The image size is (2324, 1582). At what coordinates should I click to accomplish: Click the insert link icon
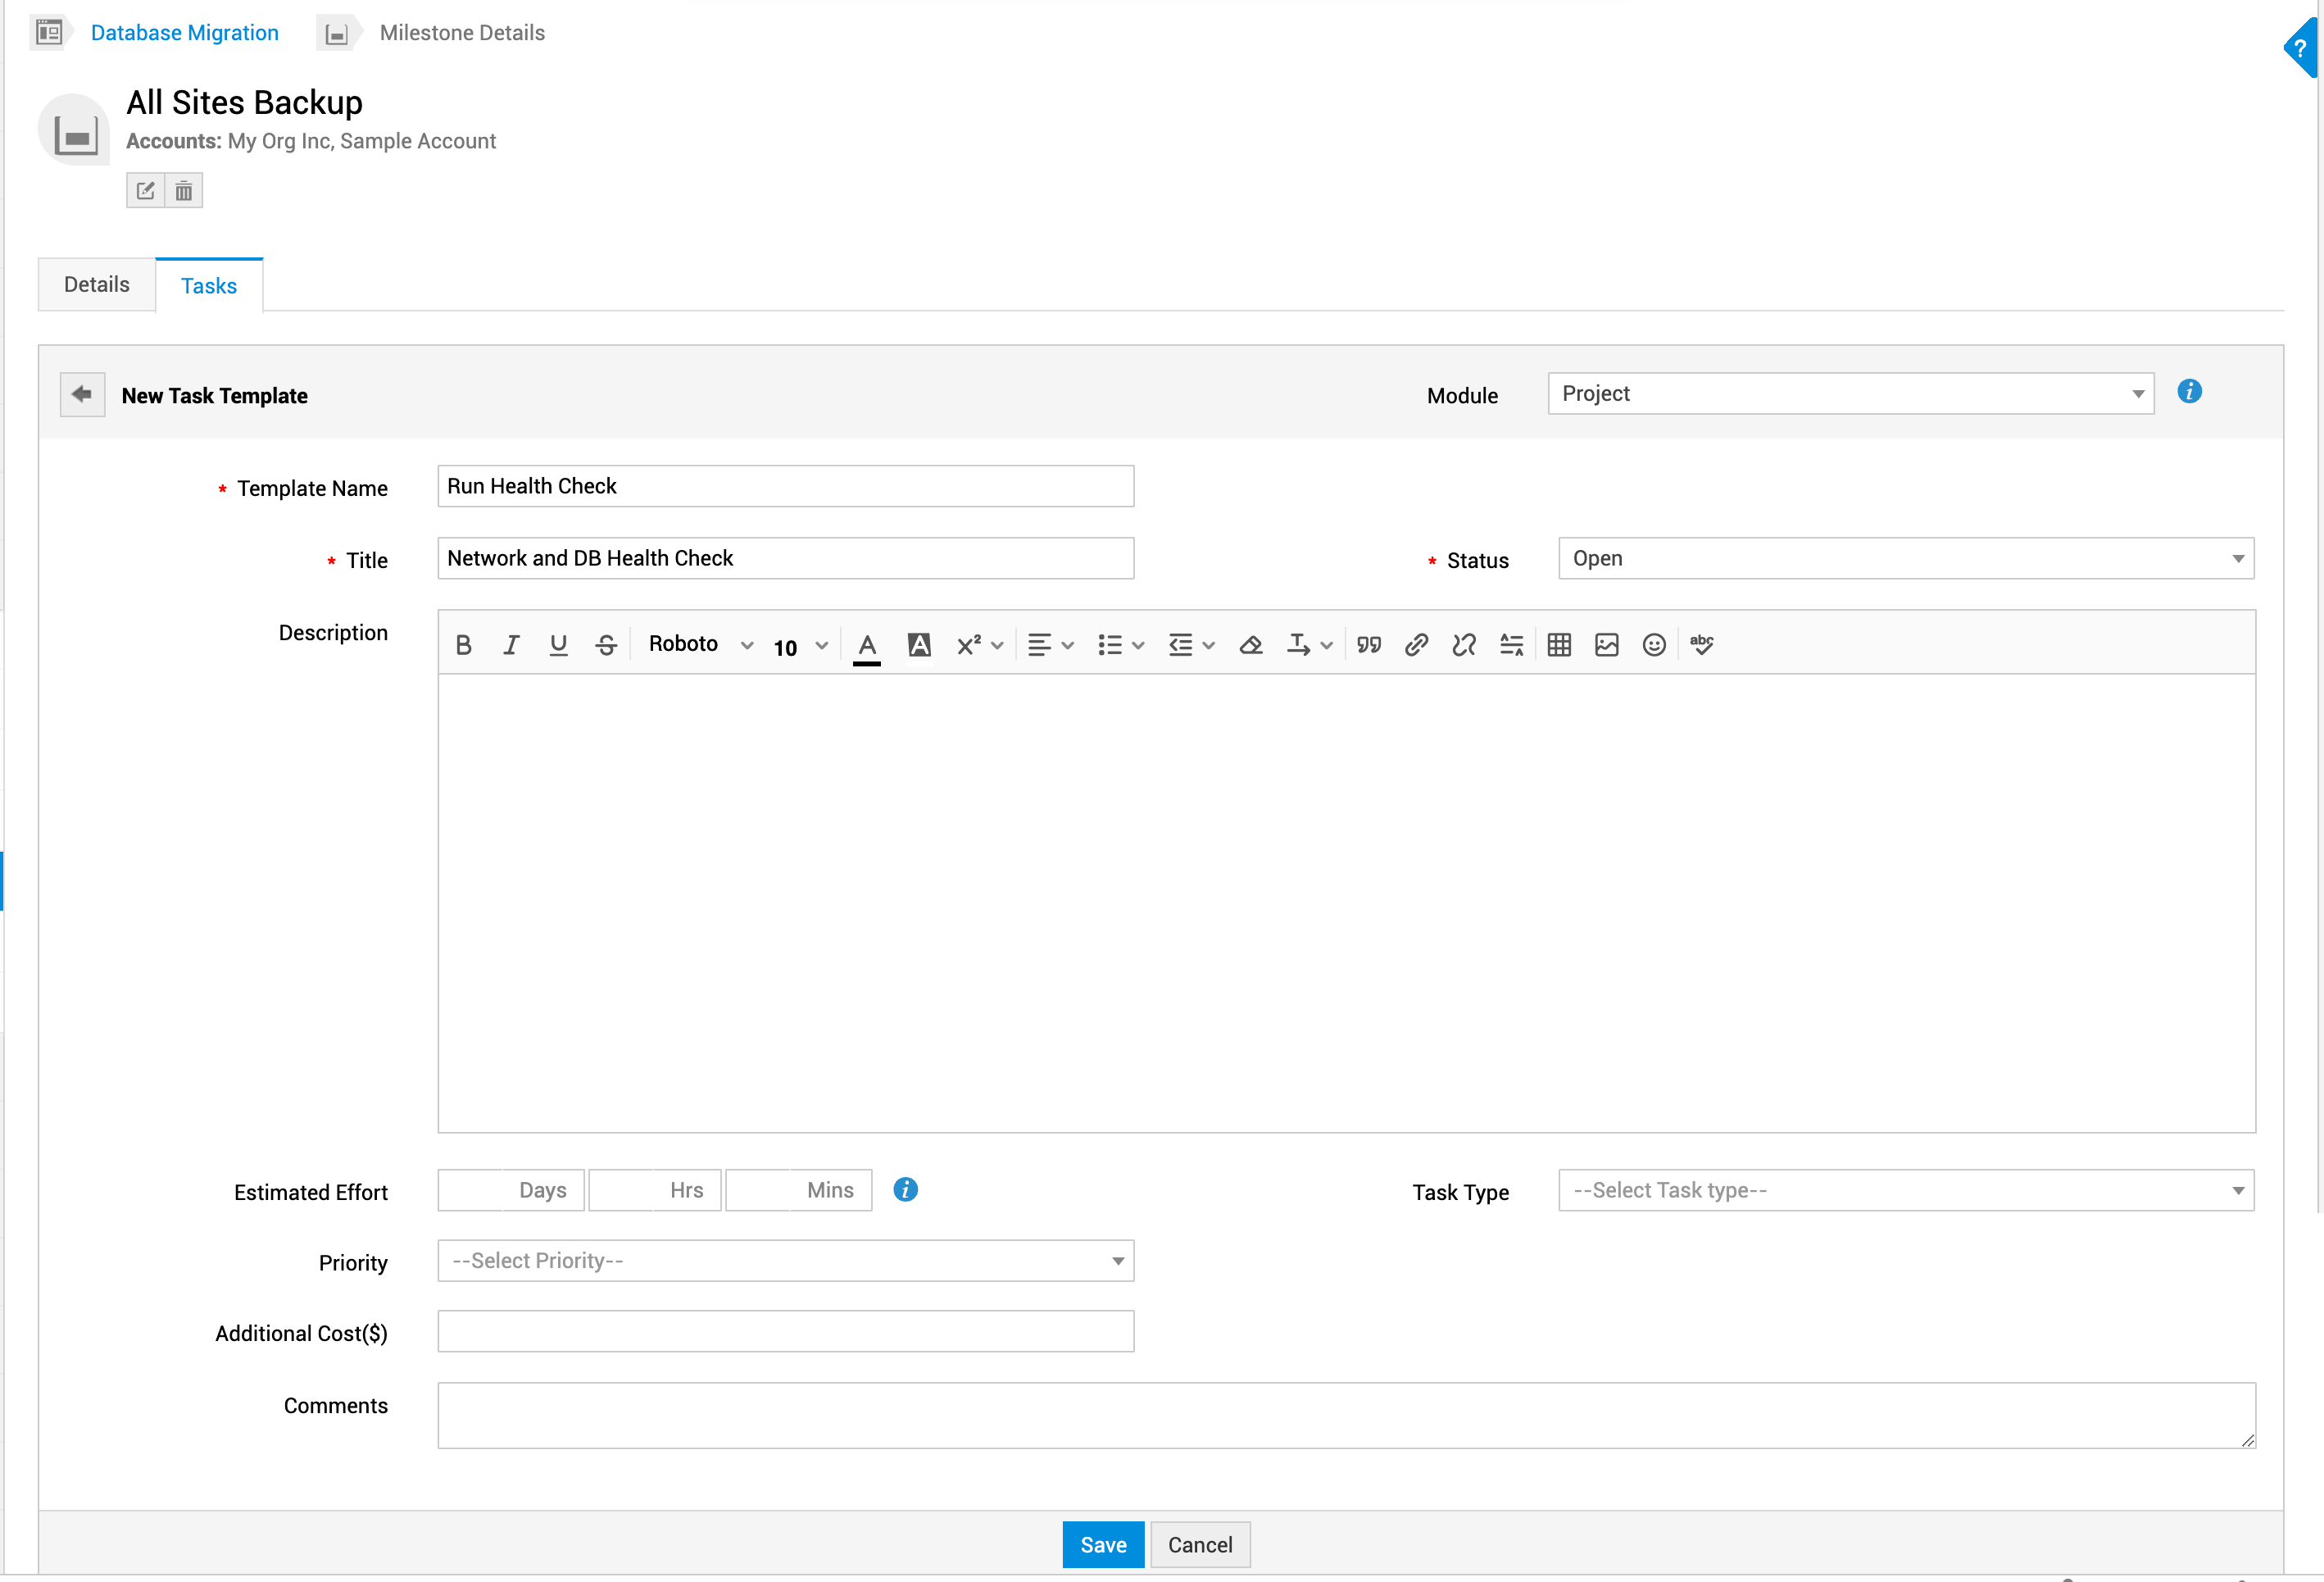click(1416, 645)
